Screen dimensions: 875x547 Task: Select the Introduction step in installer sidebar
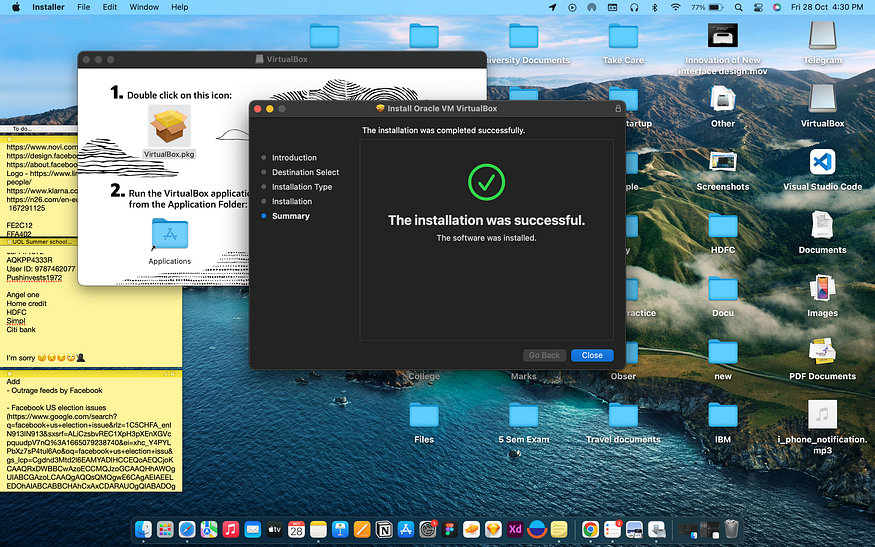point(294,157)
